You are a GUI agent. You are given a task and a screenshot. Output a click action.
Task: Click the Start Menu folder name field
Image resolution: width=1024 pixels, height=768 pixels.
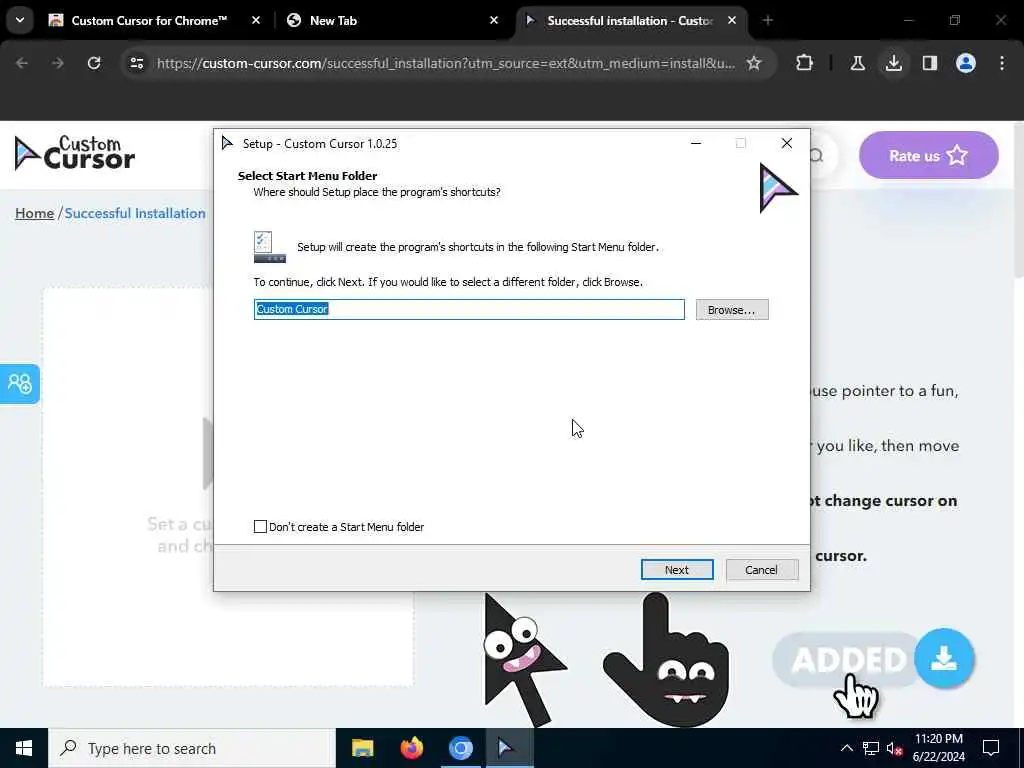[469, 310]
